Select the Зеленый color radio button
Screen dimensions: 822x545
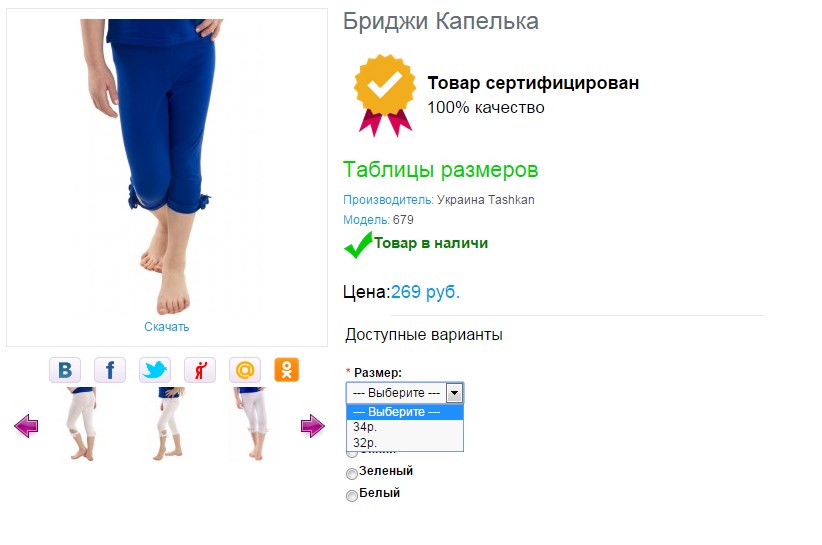(x=352, y=474)
